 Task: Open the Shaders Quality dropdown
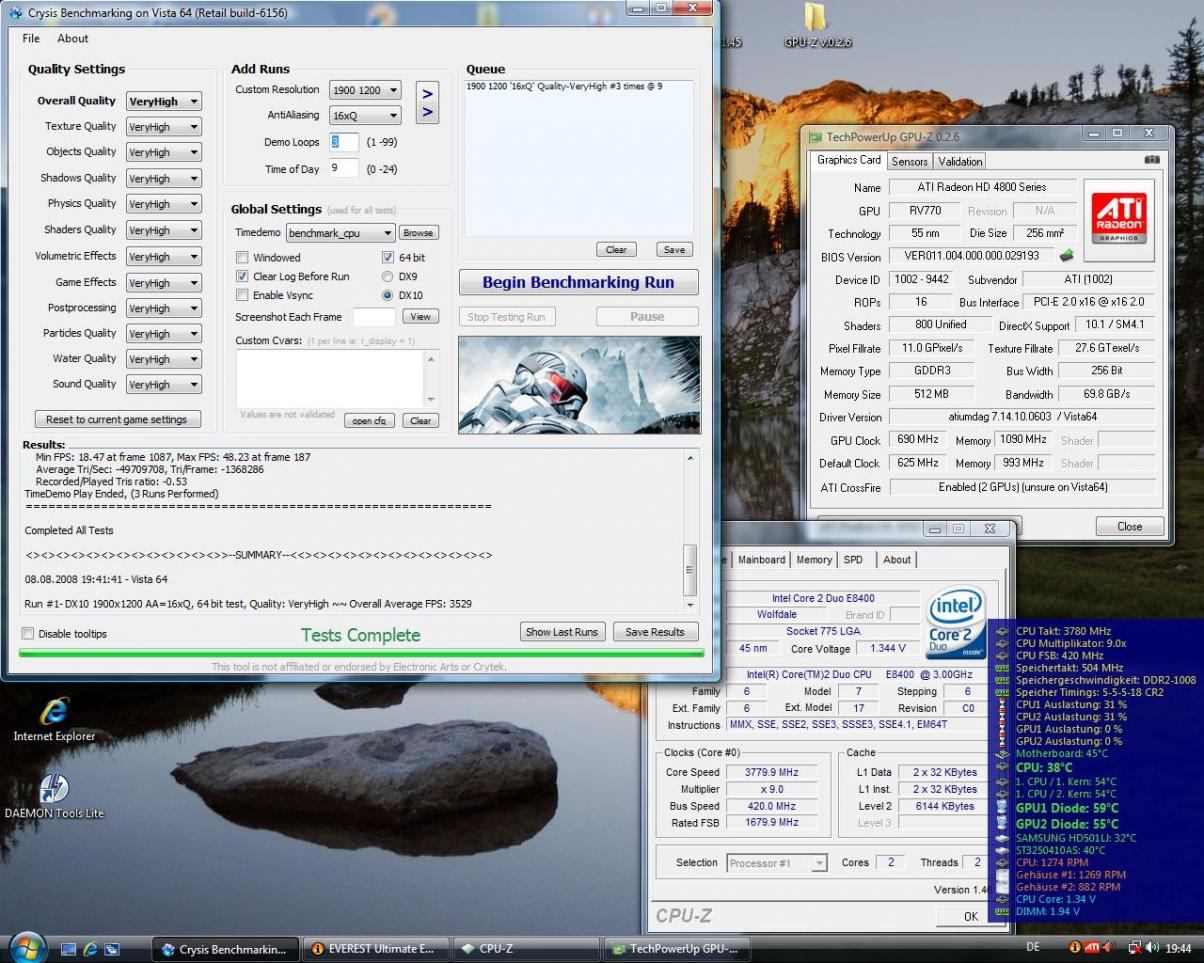pos(163,230)
